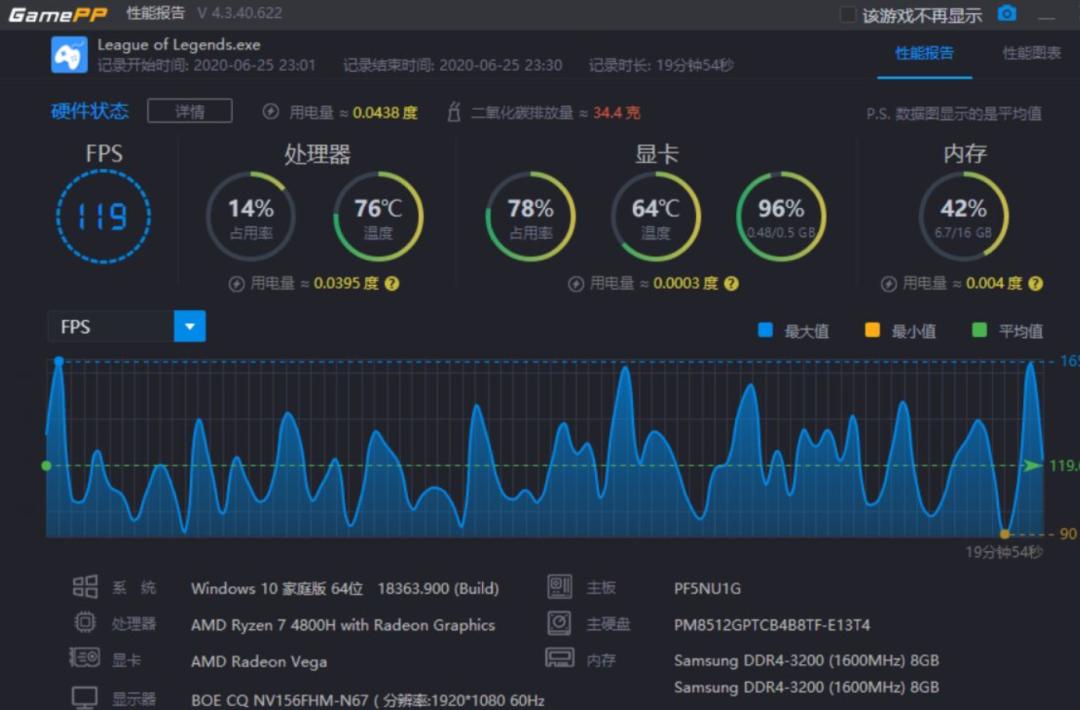Click the 记录结束时间 2020-06-25 23:30 text
Image resolution: width=1080 pixels, height=710 pixels.
pyautogui.click(x=453, y=65)
